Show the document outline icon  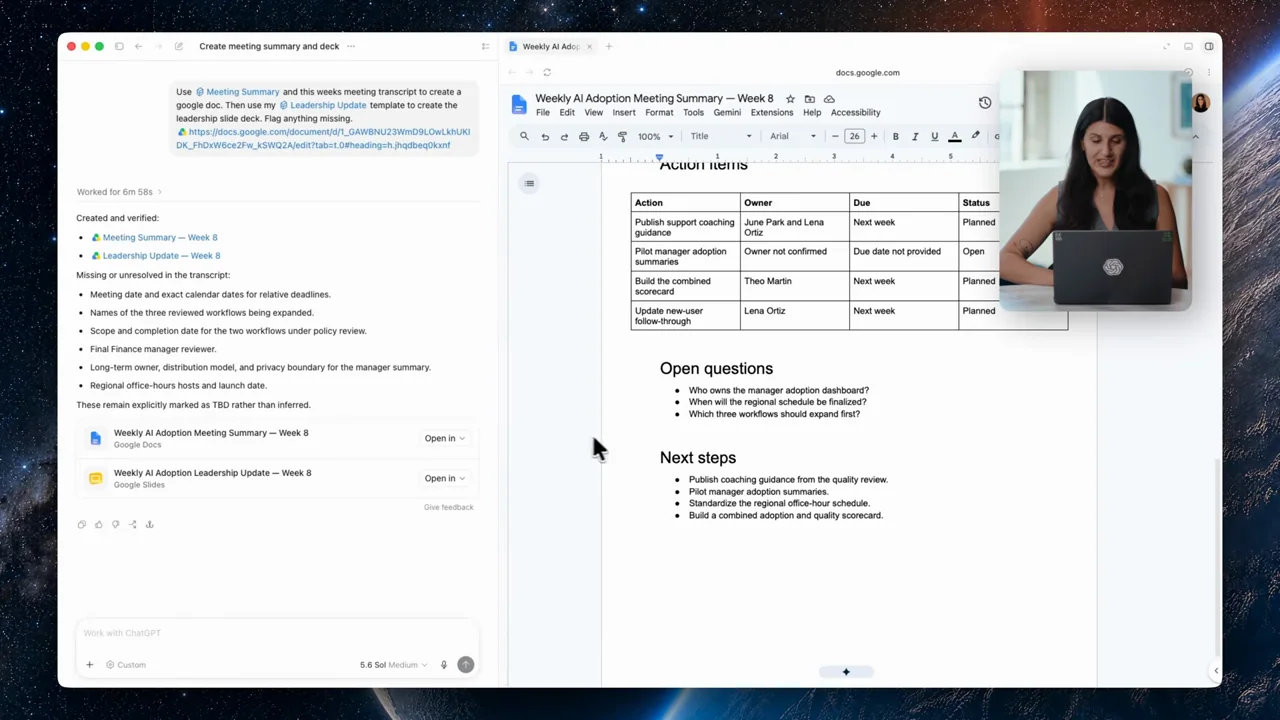point(529,183)
